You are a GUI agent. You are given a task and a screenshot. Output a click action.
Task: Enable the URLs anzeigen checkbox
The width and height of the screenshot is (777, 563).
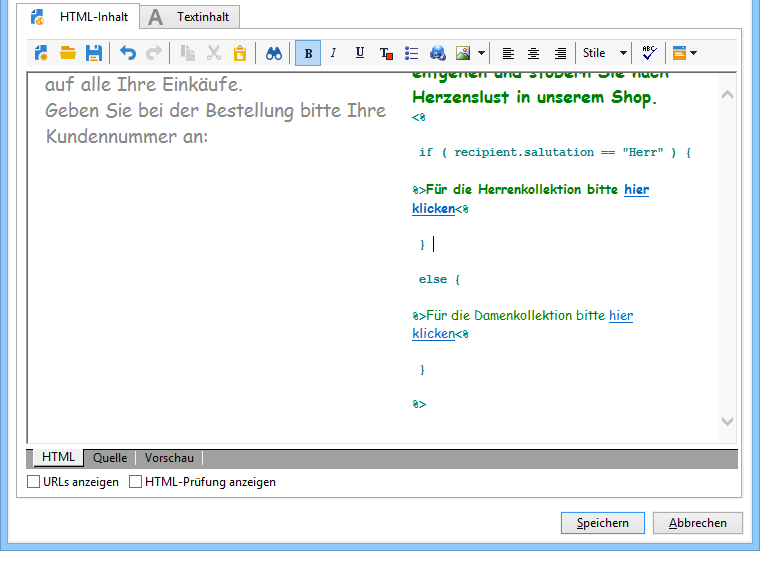click(x=33, y=482)
